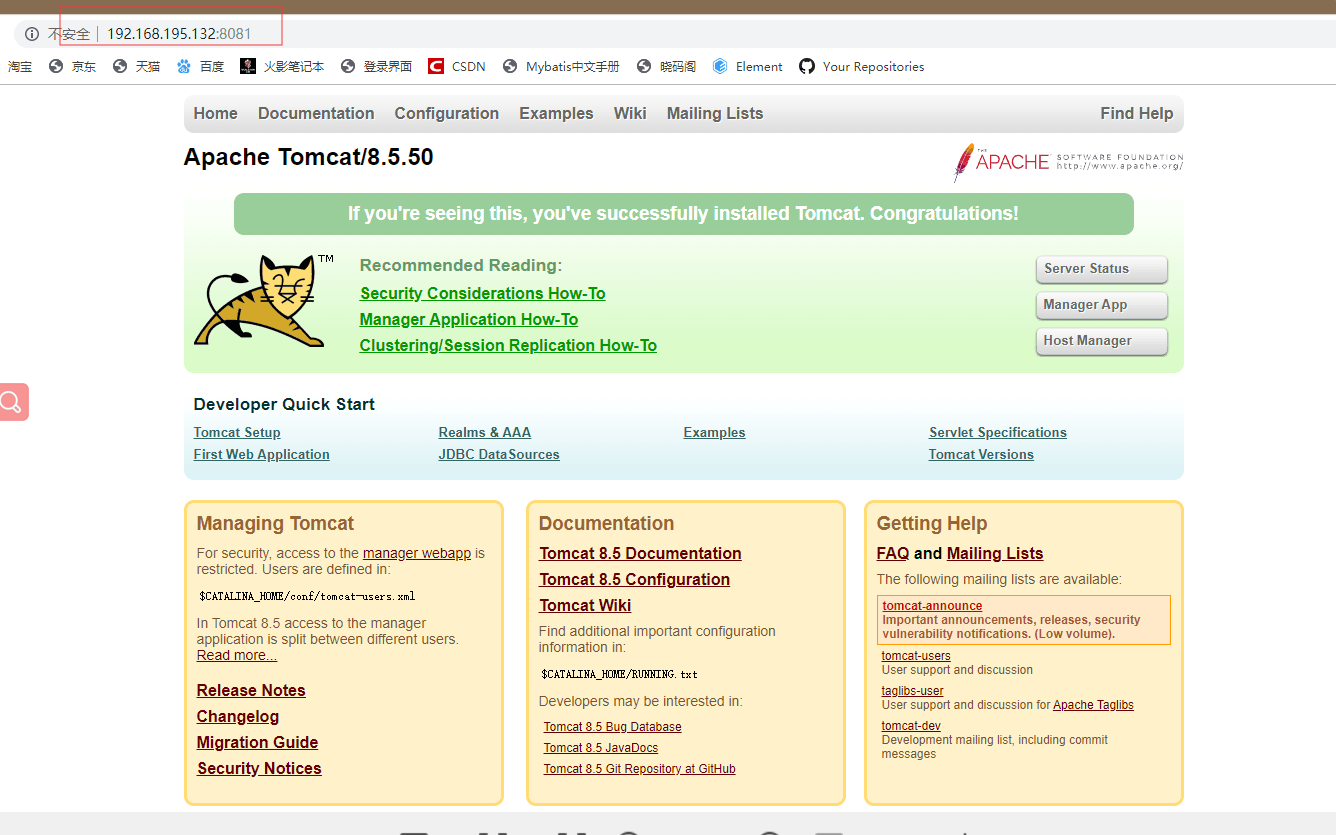Open the Tomcat 8.5 Configuration link
Viewport: 1336px width, 835px height.
pyautogui.click(x=634, y=579)
